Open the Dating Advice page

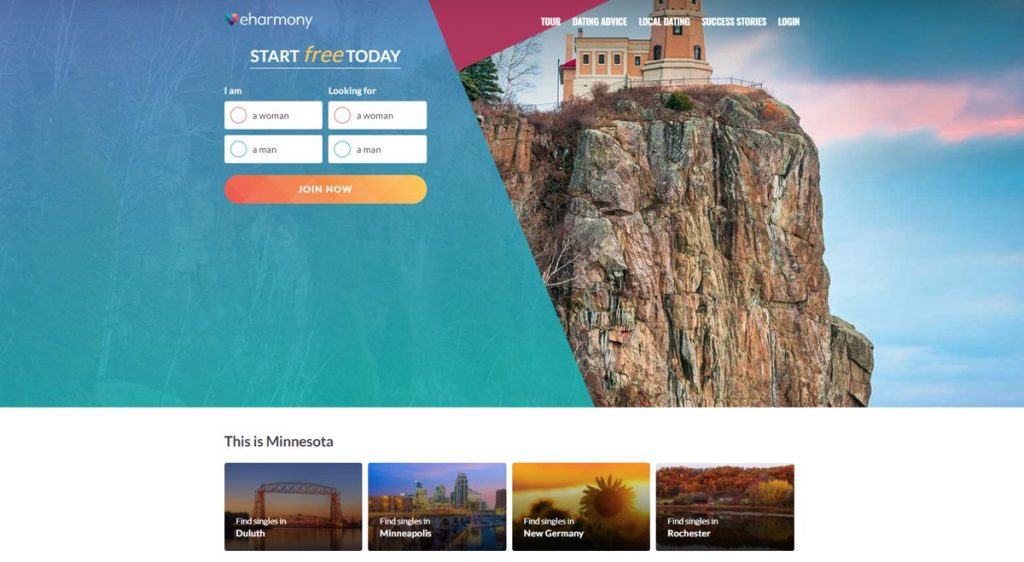600,22
